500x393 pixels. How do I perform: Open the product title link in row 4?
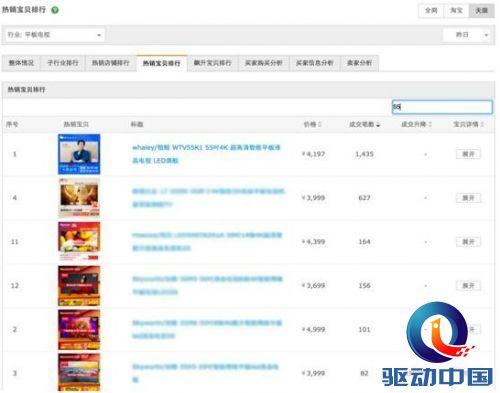(208, 198)
